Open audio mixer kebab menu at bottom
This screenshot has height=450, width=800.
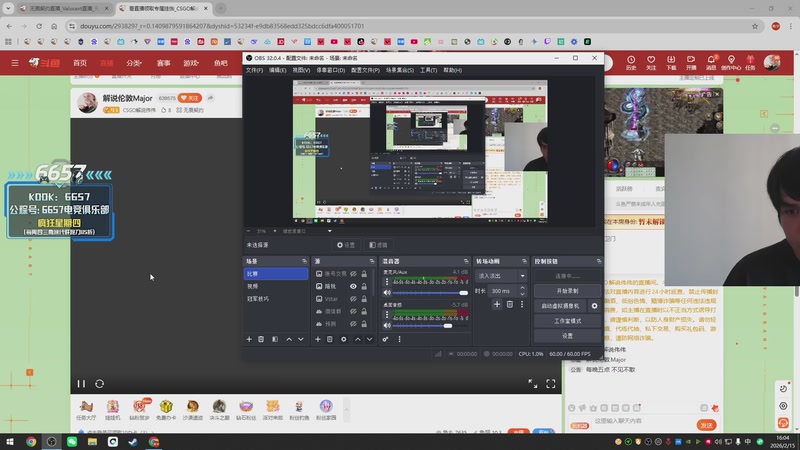(399, 339)
